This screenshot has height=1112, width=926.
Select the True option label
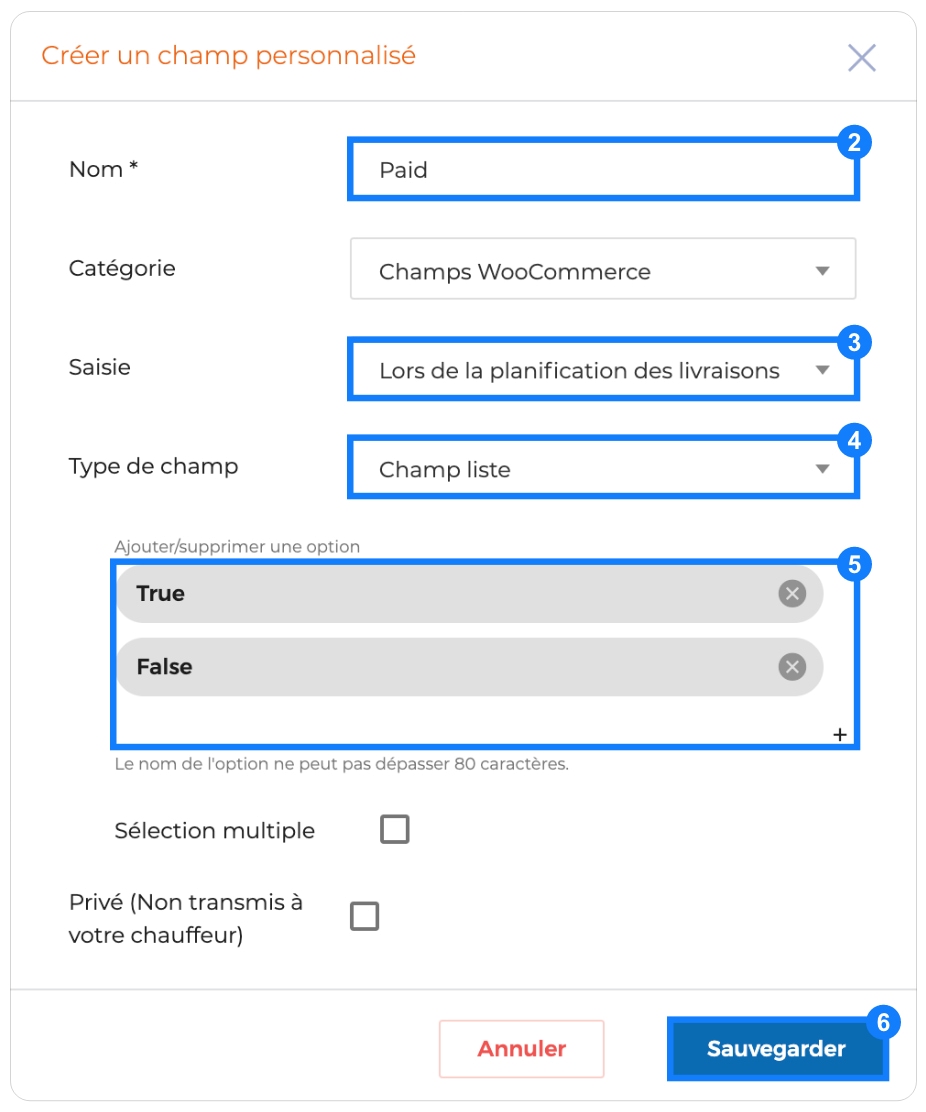click(x=160, y=594)
